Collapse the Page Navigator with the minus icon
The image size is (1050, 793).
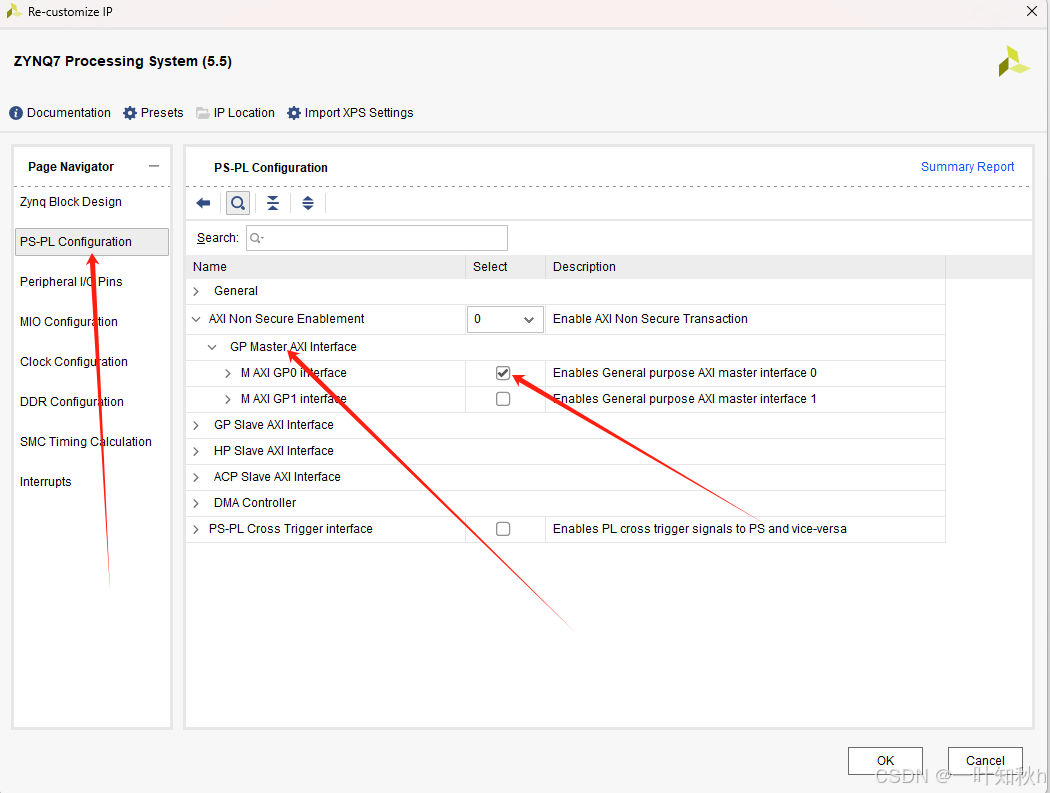154,166
